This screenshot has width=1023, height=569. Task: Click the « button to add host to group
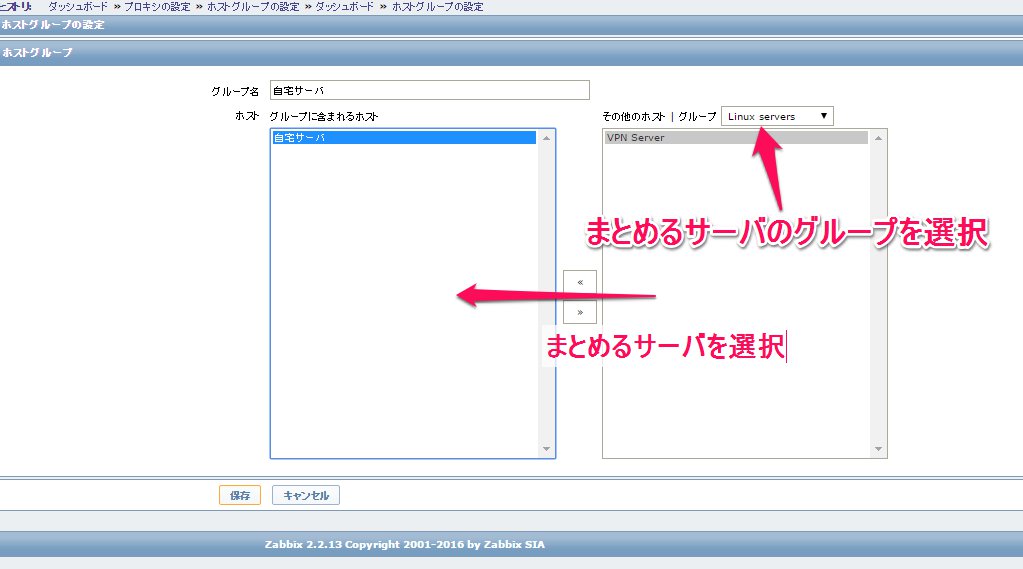(x=580, y=281)
